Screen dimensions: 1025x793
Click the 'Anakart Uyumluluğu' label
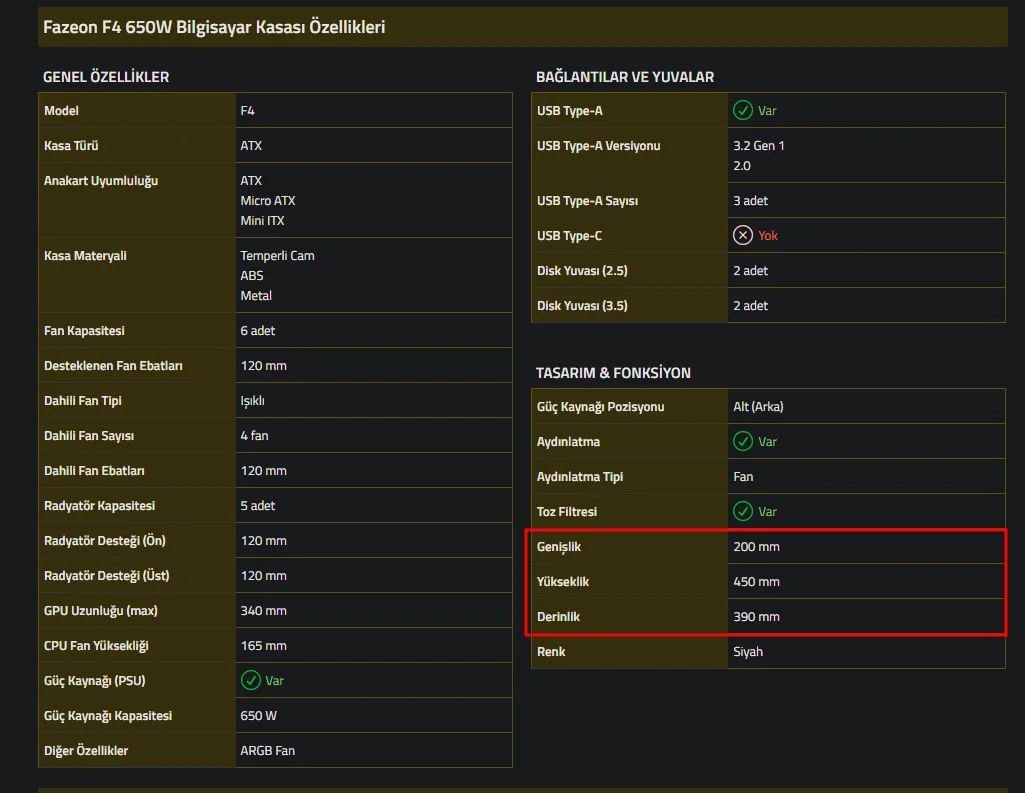coord(101,181)
